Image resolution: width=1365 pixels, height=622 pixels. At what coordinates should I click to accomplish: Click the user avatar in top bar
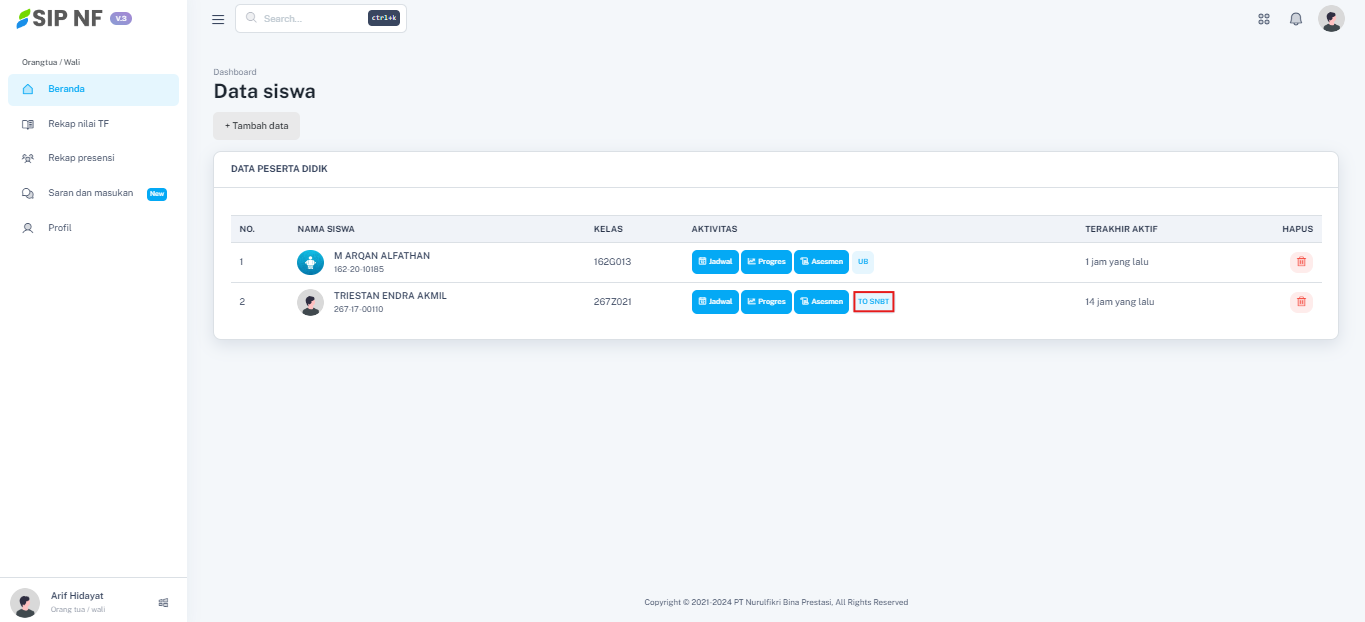pyautogui.click(x=1331, y=19)
